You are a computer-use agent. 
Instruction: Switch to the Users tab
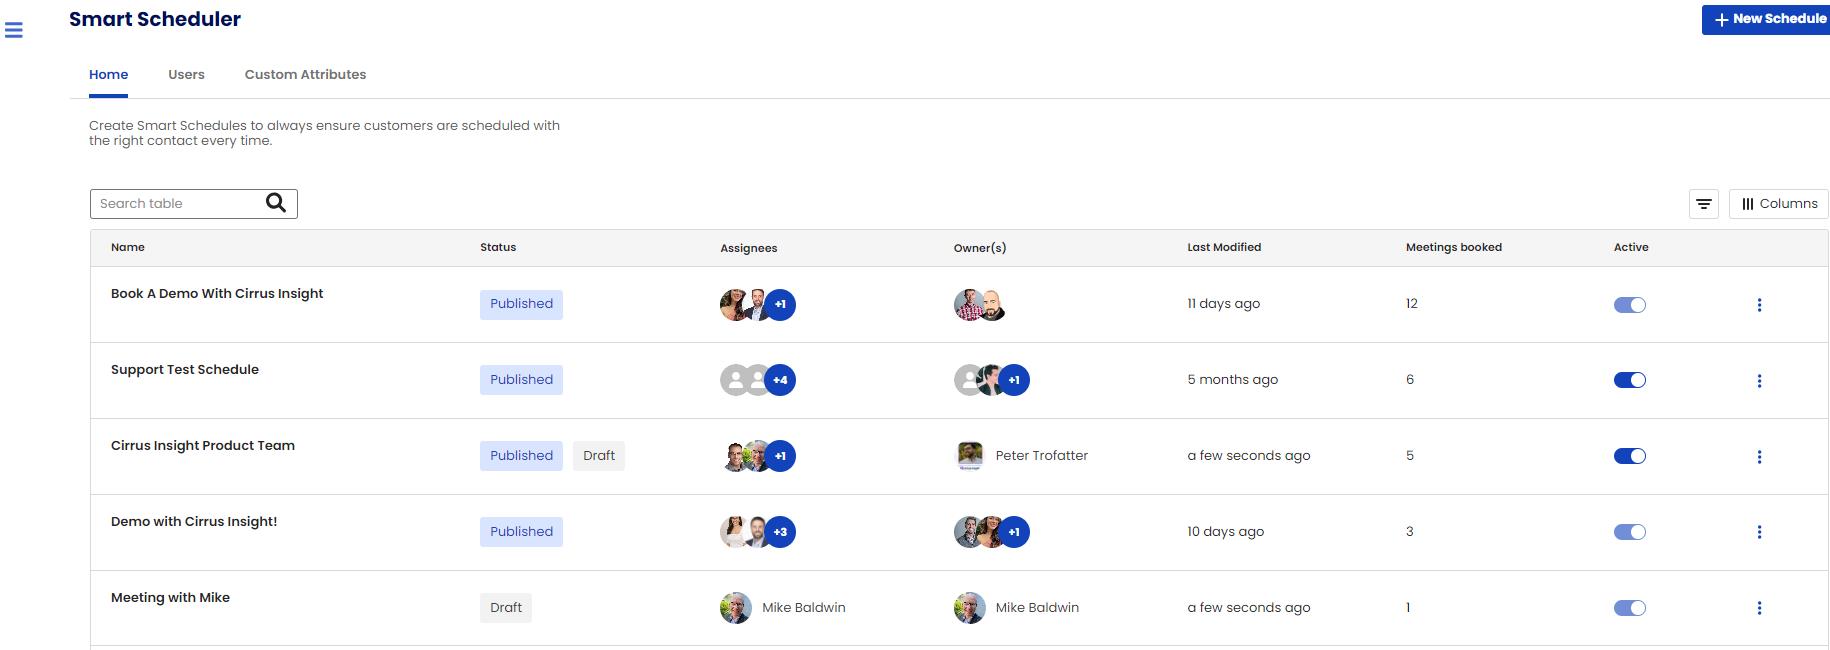click(x=186, y=75)
